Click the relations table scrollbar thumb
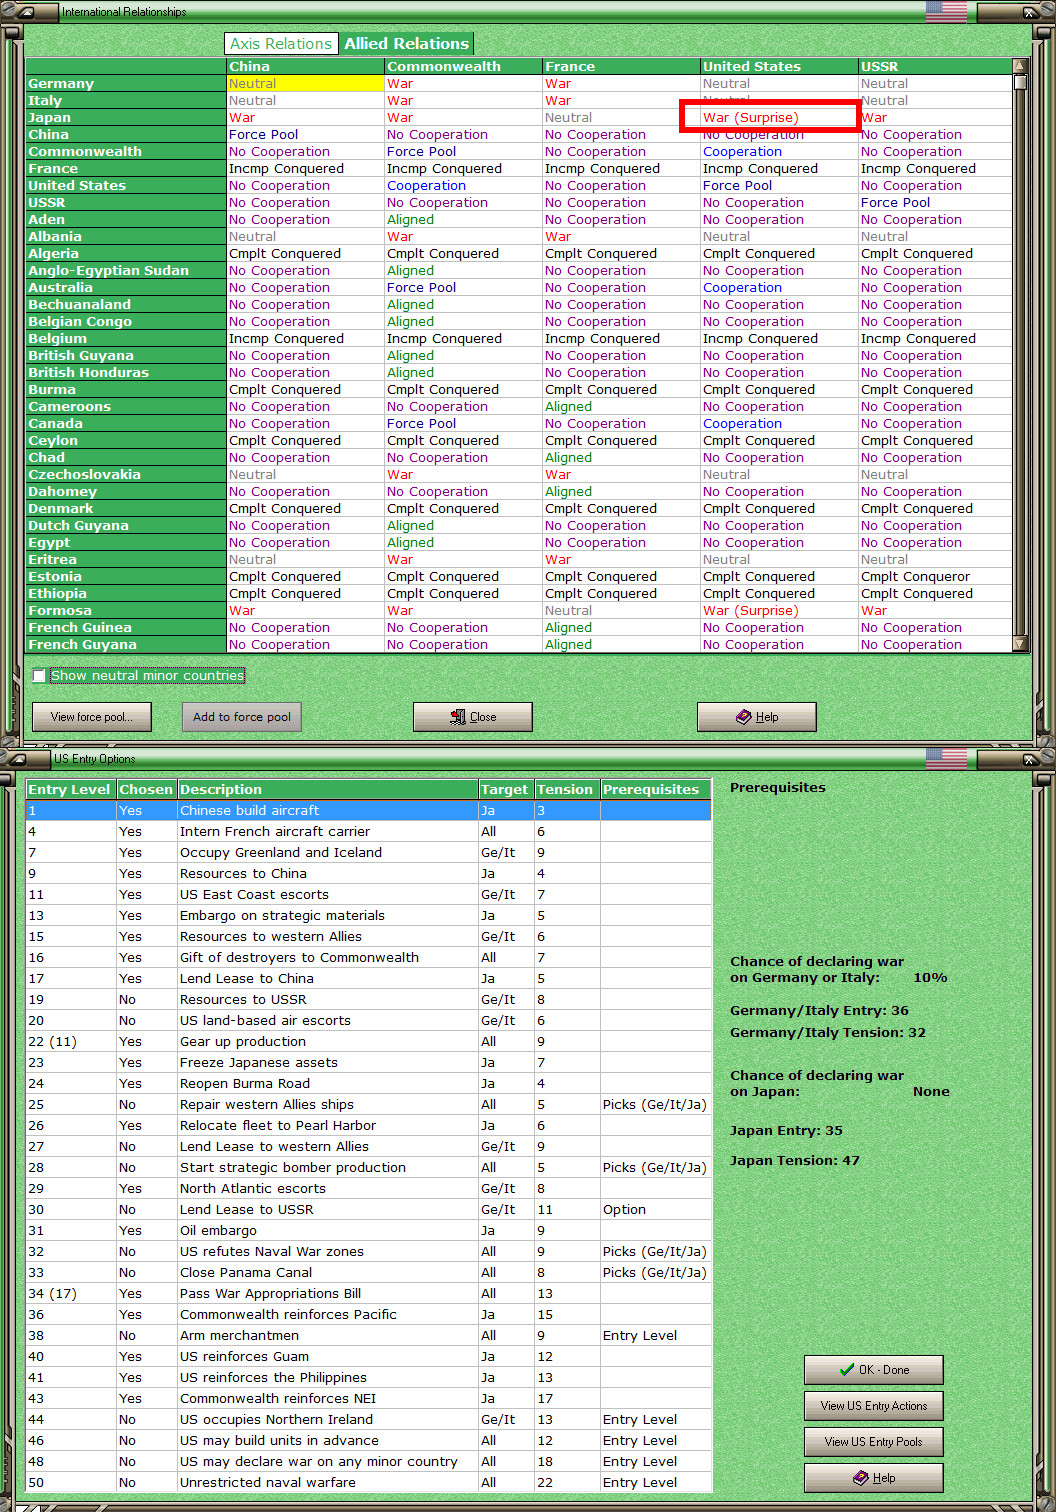 coord(1020,83)
